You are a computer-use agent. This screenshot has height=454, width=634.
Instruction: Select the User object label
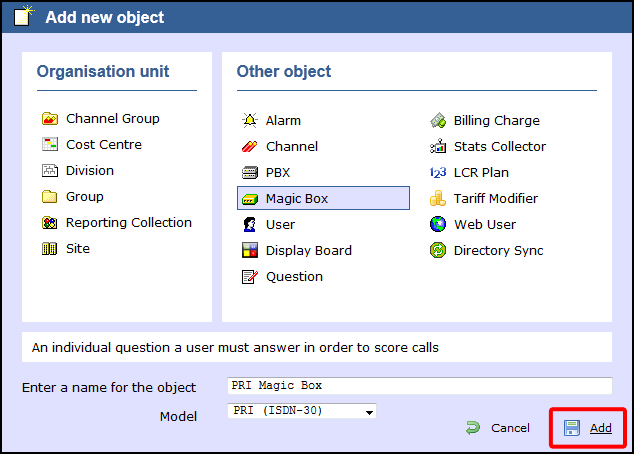click(280, 224)
